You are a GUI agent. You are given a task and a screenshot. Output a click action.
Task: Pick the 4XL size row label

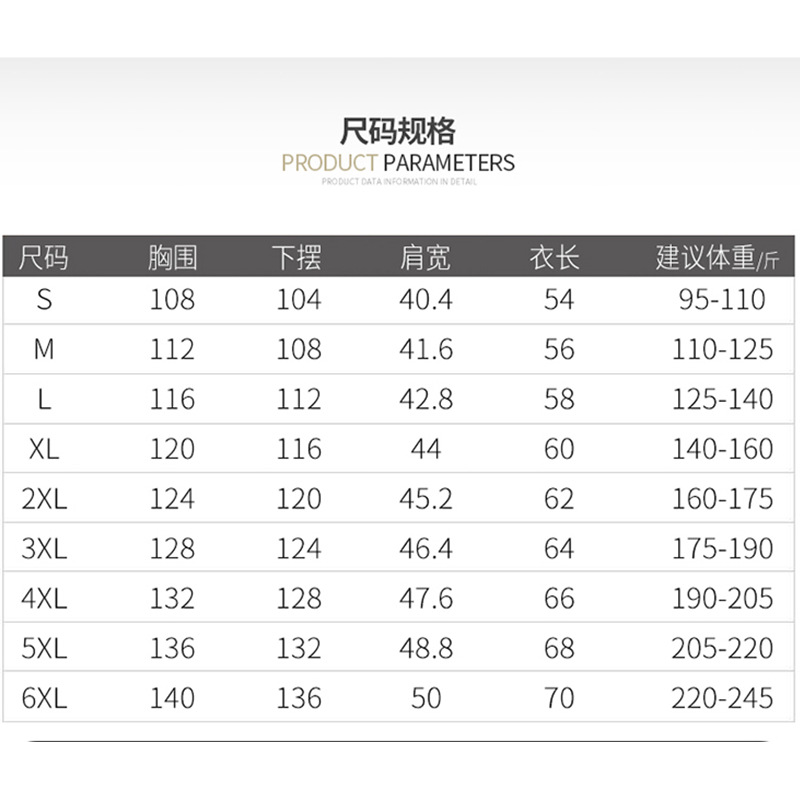click(x=44, y=599)
